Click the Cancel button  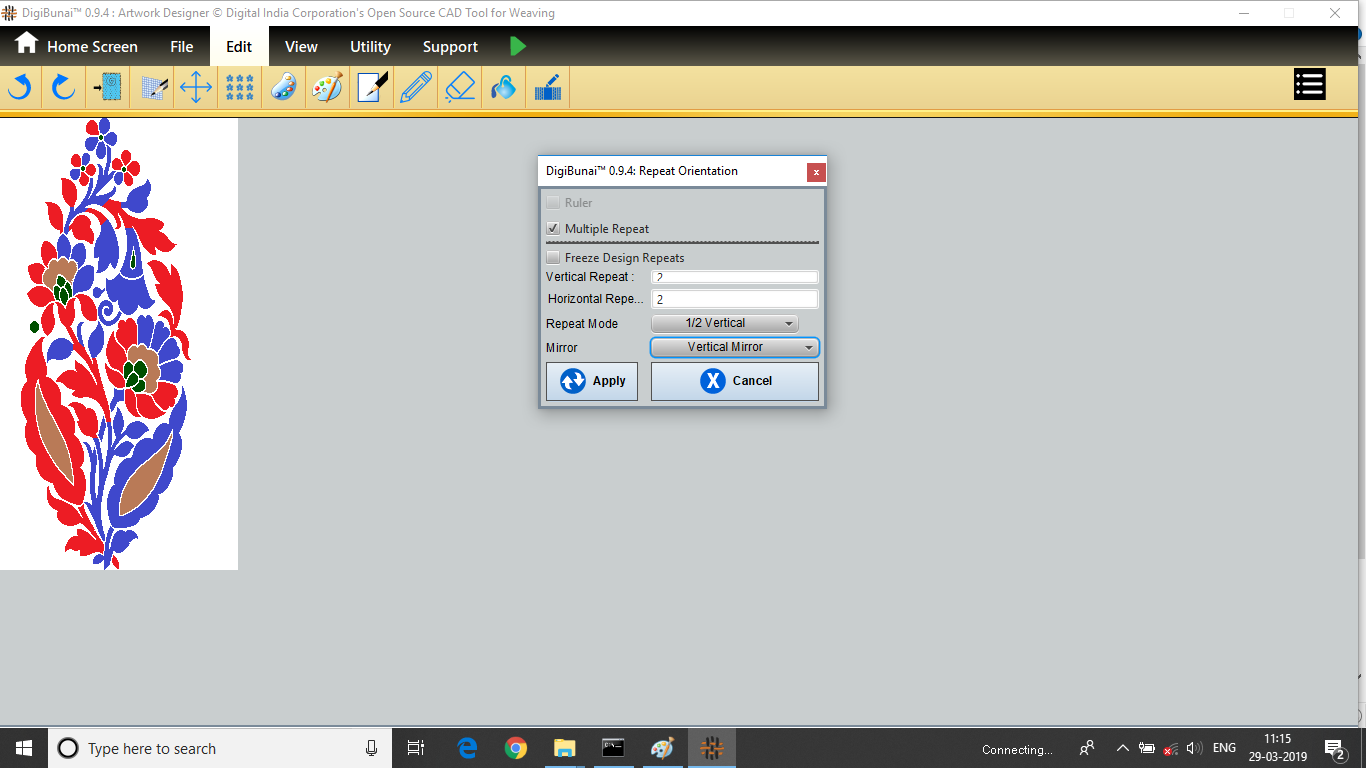735,381
